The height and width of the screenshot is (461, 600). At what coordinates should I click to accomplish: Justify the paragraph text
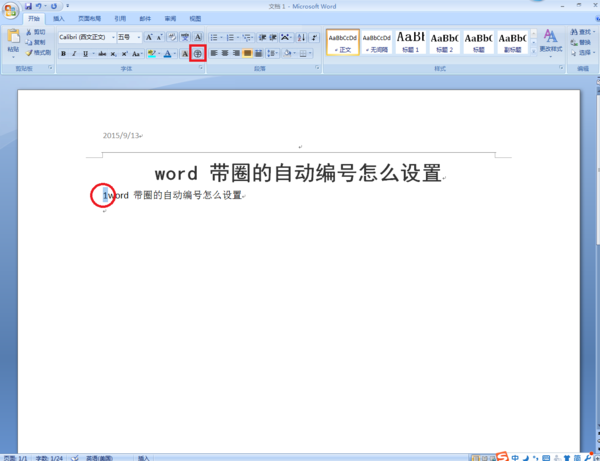(x=247, y=54)
